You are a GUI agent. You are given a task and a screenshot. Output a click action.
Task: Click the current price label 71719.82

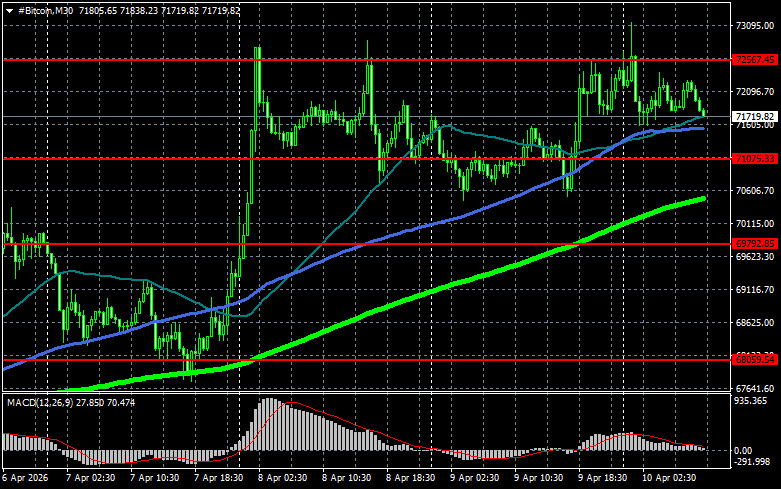tap(755, 117)
